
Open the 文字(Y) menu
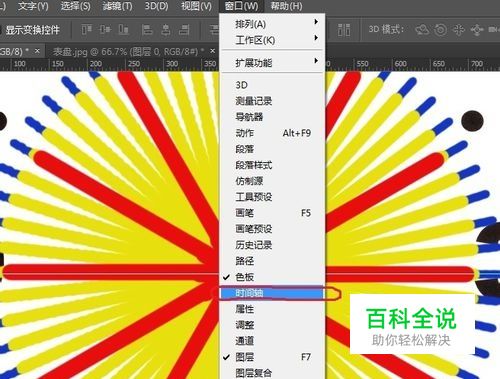[33, 6]
